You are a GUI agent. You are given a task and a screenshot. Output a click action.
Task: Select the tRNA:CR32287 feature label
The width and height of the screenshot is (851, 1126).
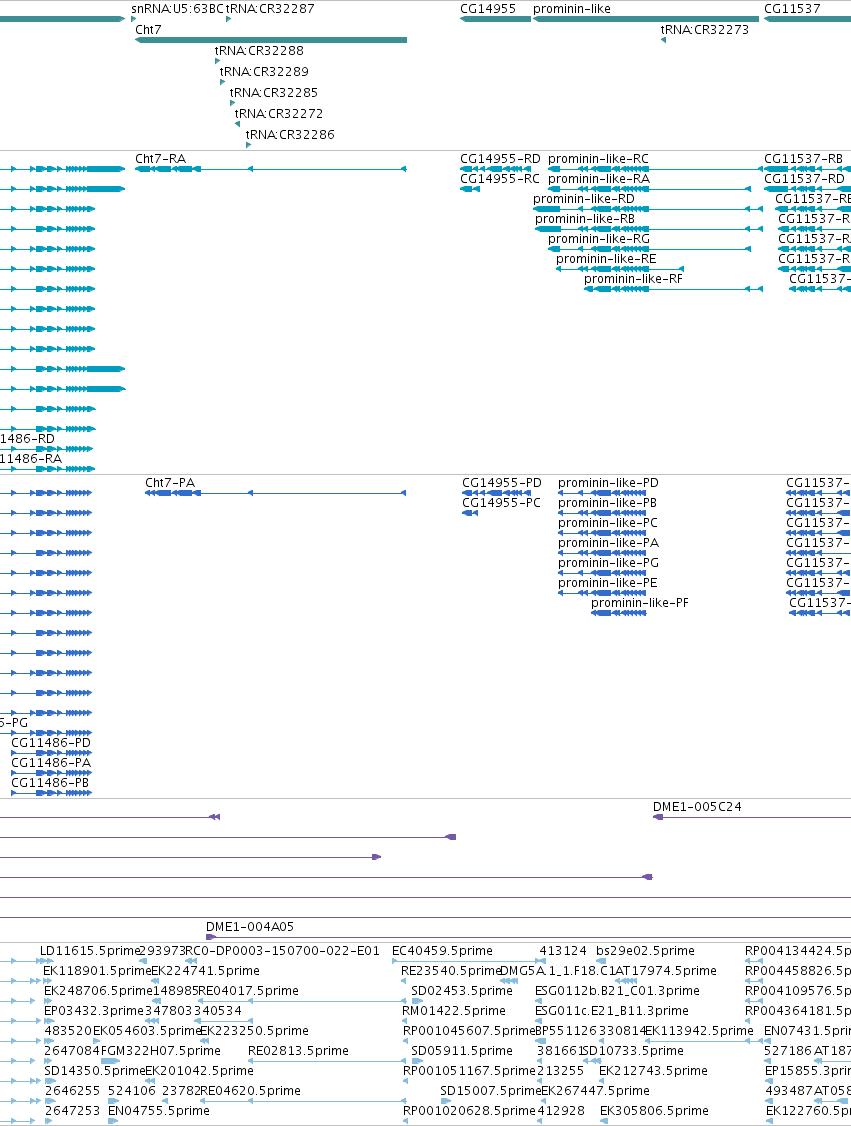pos(270,9)
